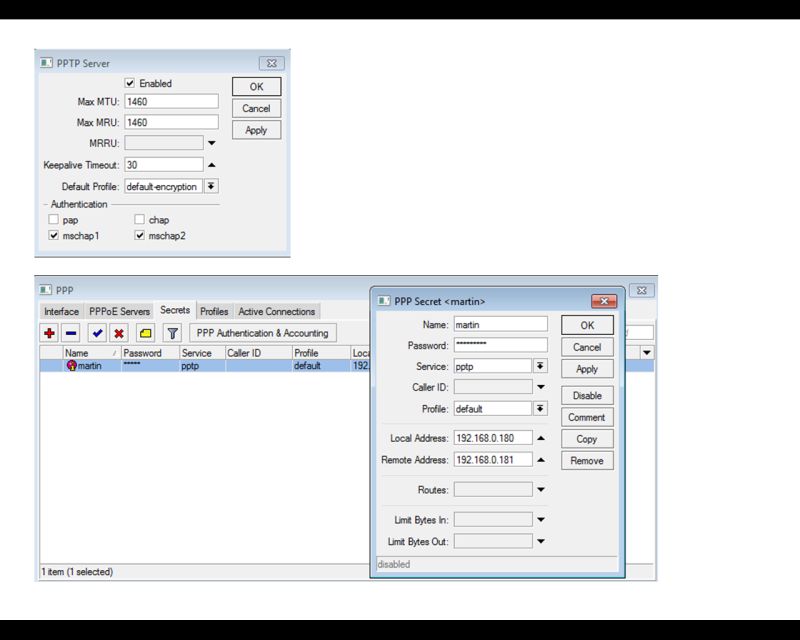The image size is (800, 640).
Task: Click the red X disable icon
Action: tap(119, 333)
